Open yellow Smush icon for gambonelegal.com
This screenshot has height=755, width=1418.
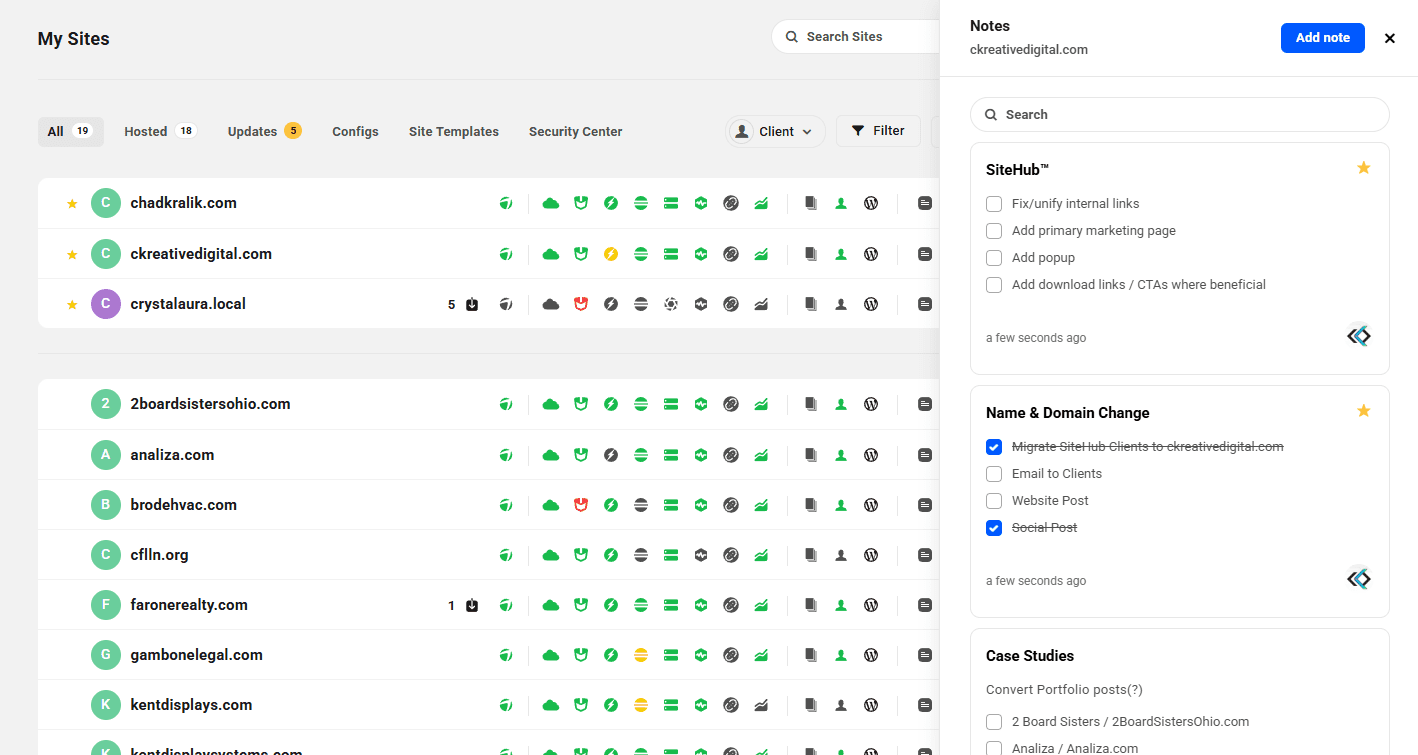click(641, 655)
